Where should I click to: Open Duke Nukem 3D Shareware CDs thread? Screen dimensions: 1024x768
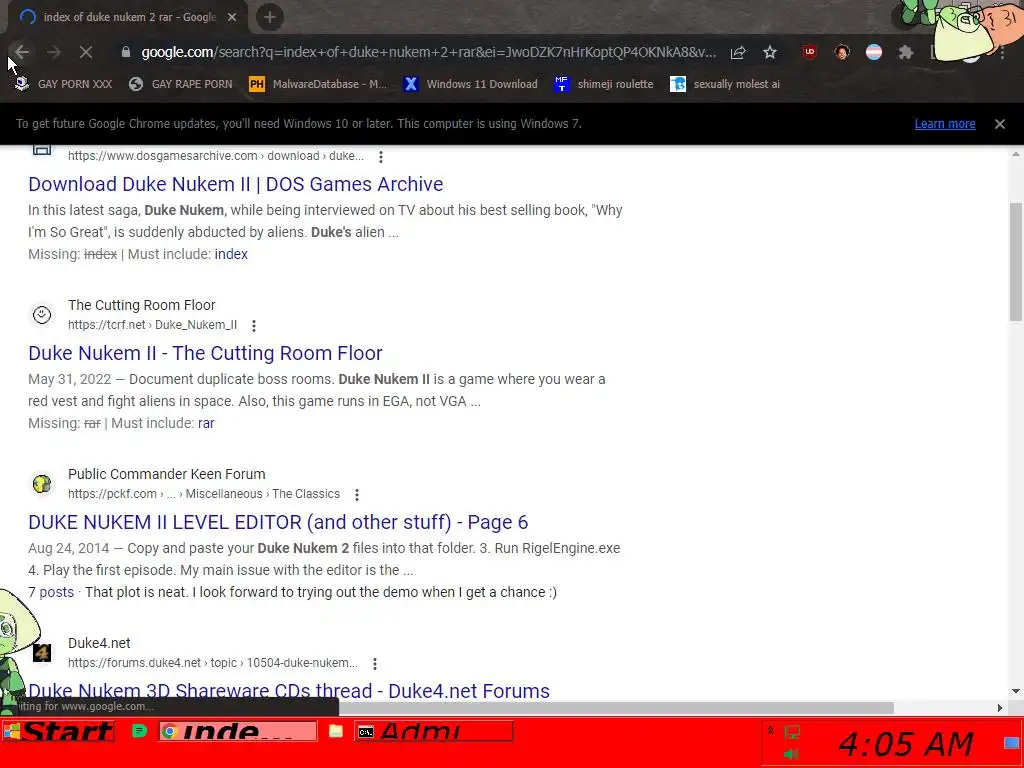[289, 691]
